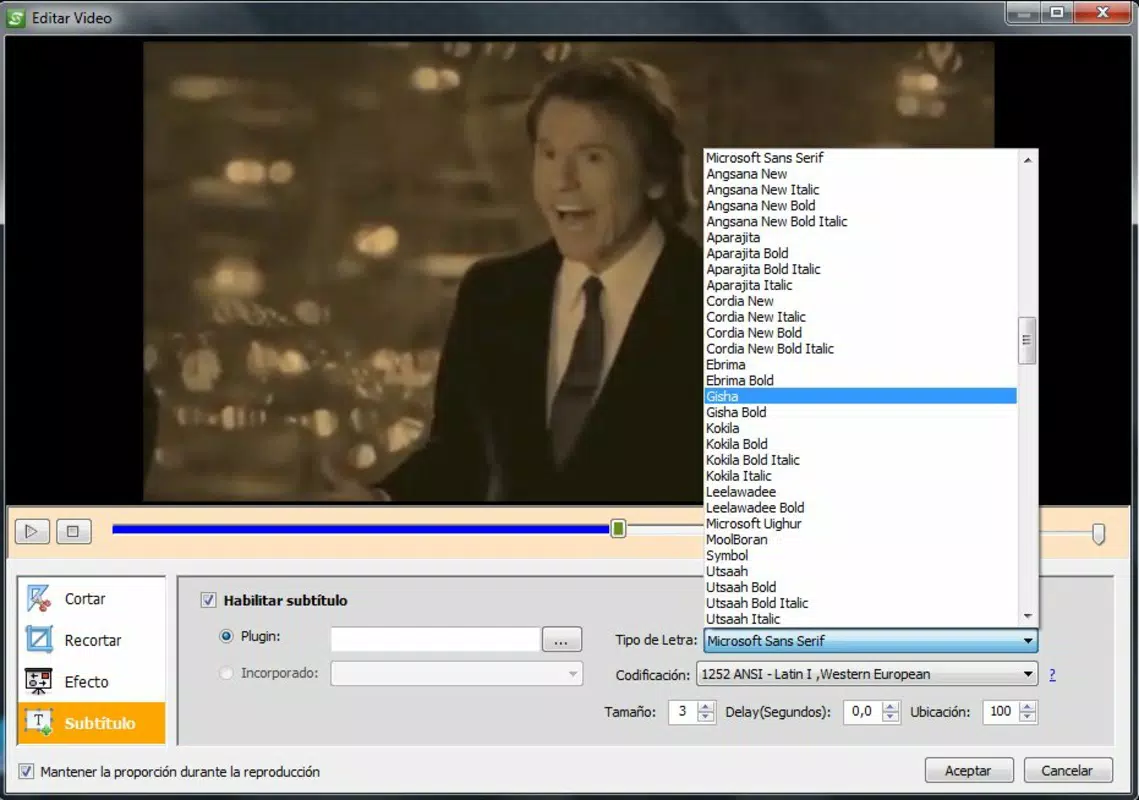The image size is (1139, 800).
Task: Click the volume slider handle at right
Action: (1098, 534)
